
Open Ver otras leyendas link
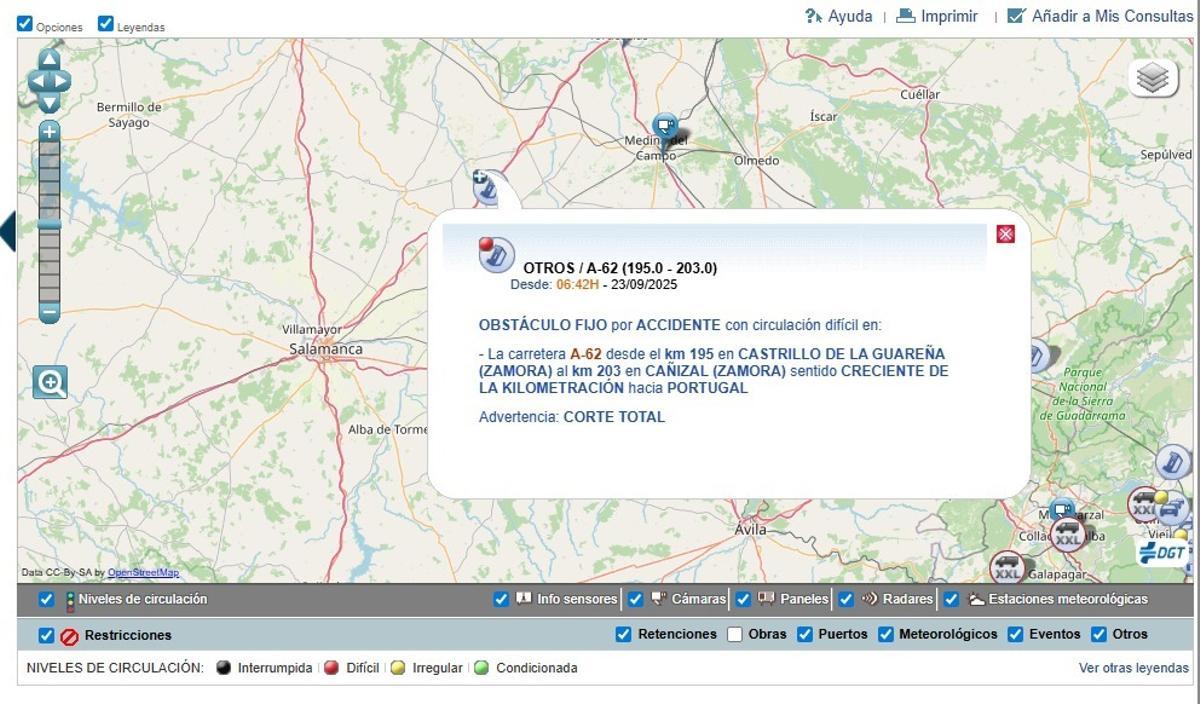coord(1133,668)
